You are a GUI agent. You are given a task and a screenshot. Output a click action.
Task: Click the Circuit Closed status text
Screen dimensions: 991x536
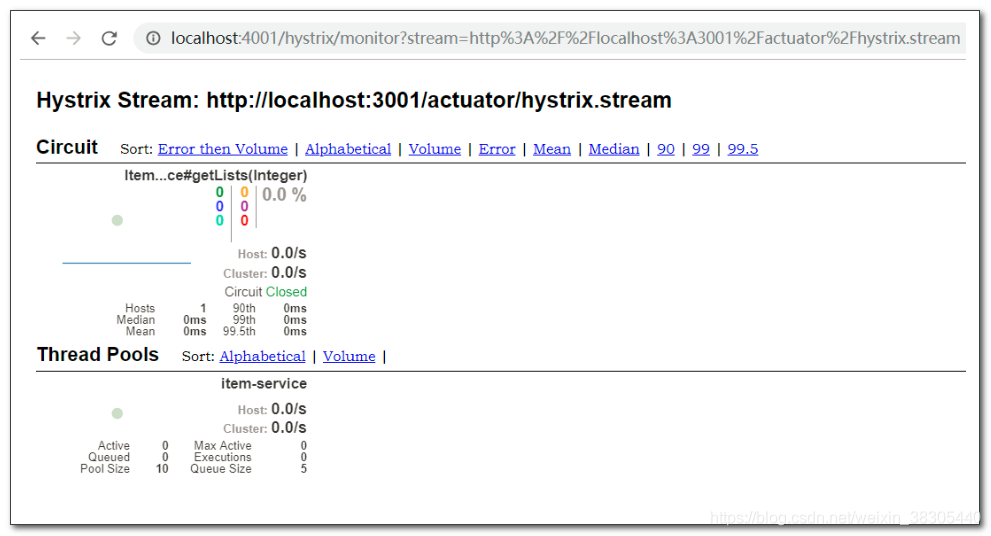[x=265, y=292]
